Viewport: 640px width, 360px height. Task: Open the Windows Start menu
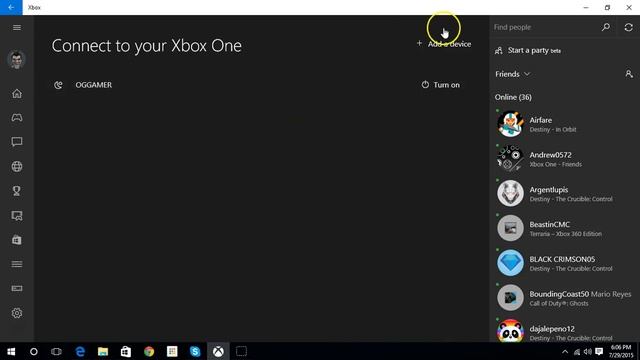coord(11,351)
